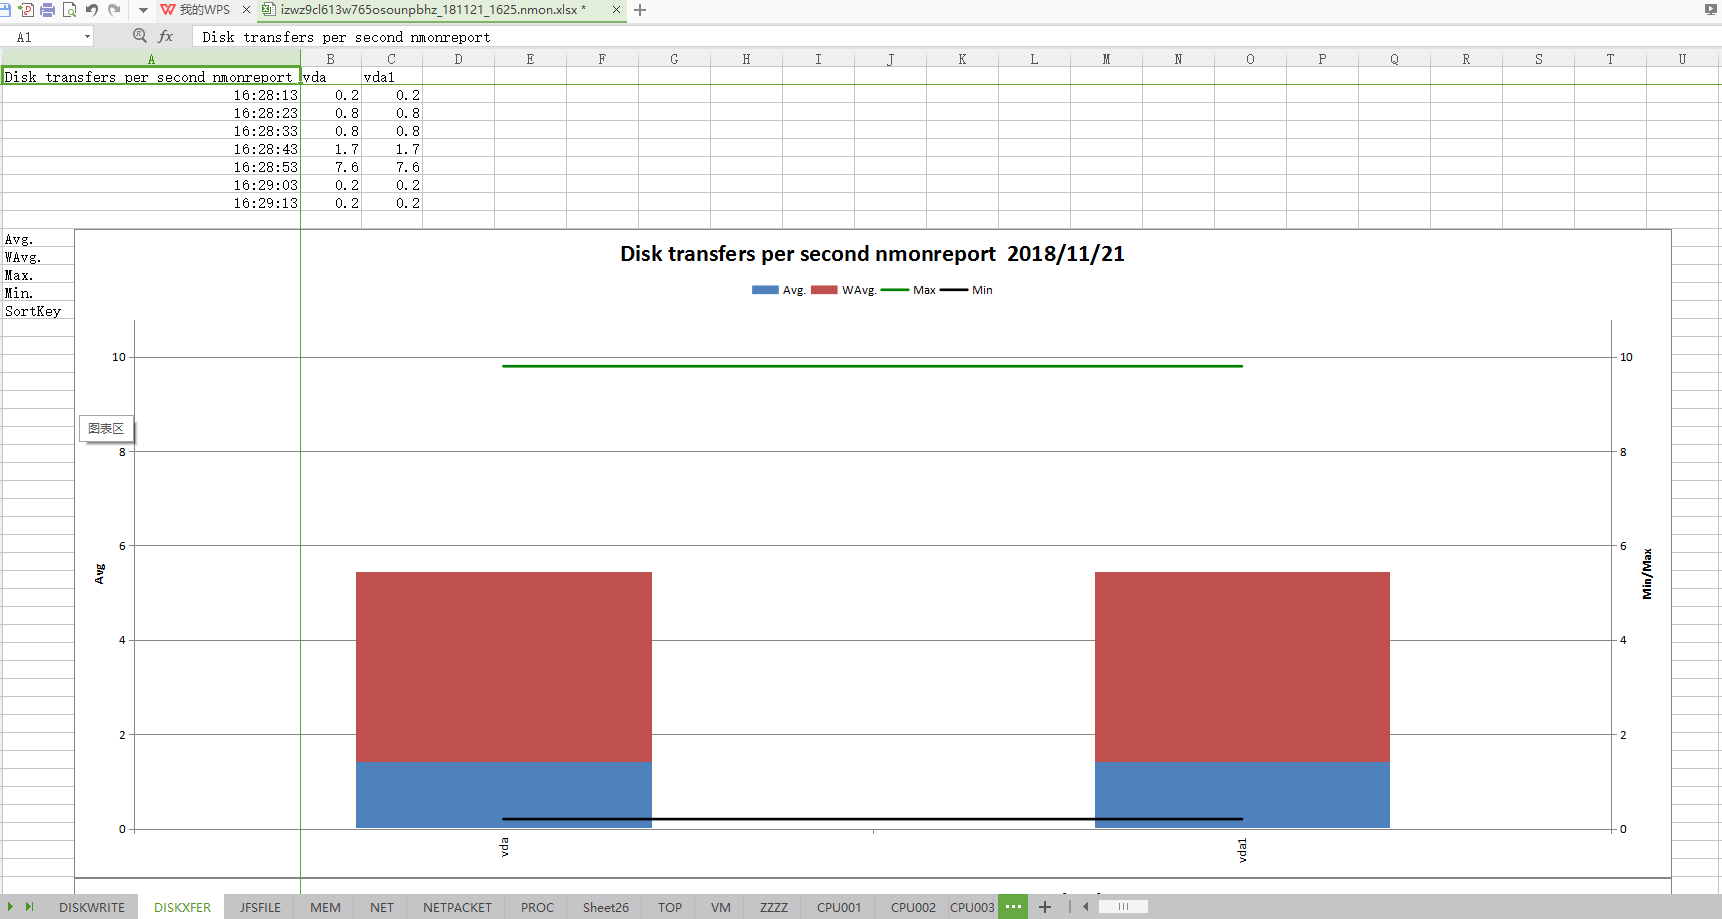The width and height of the screenshot is (1722, 919).
Task: Click the Min legend black line
Action: (954, 290)
